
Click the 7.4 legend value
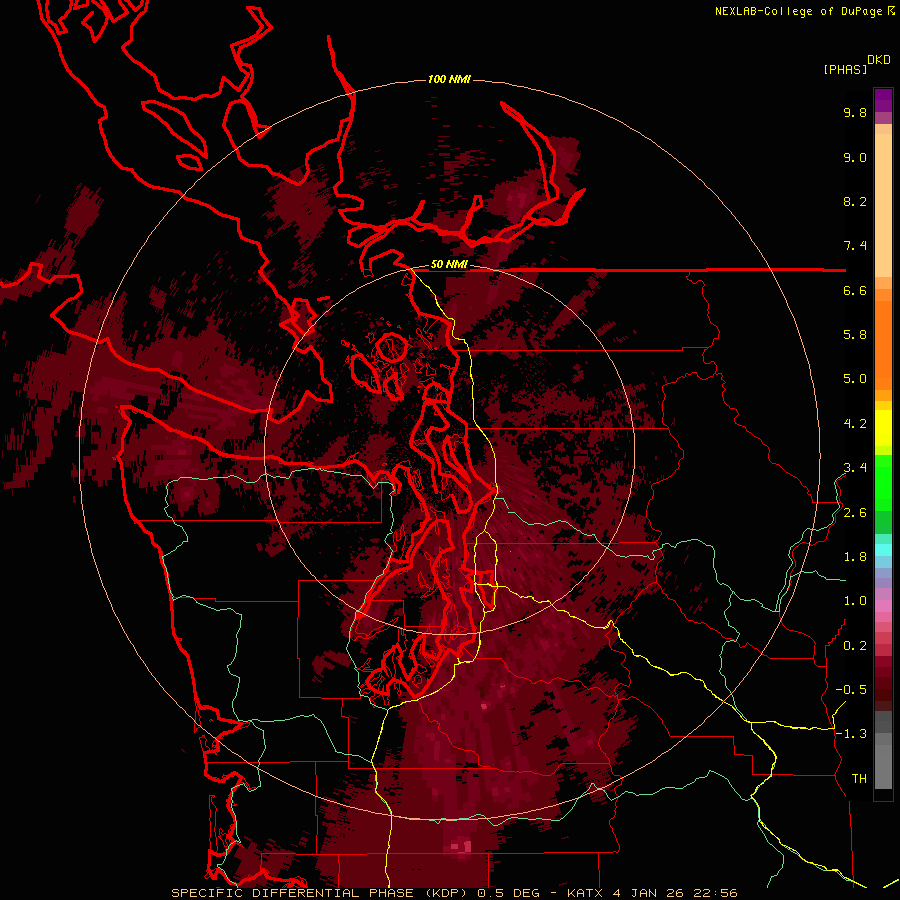[855, 246]
